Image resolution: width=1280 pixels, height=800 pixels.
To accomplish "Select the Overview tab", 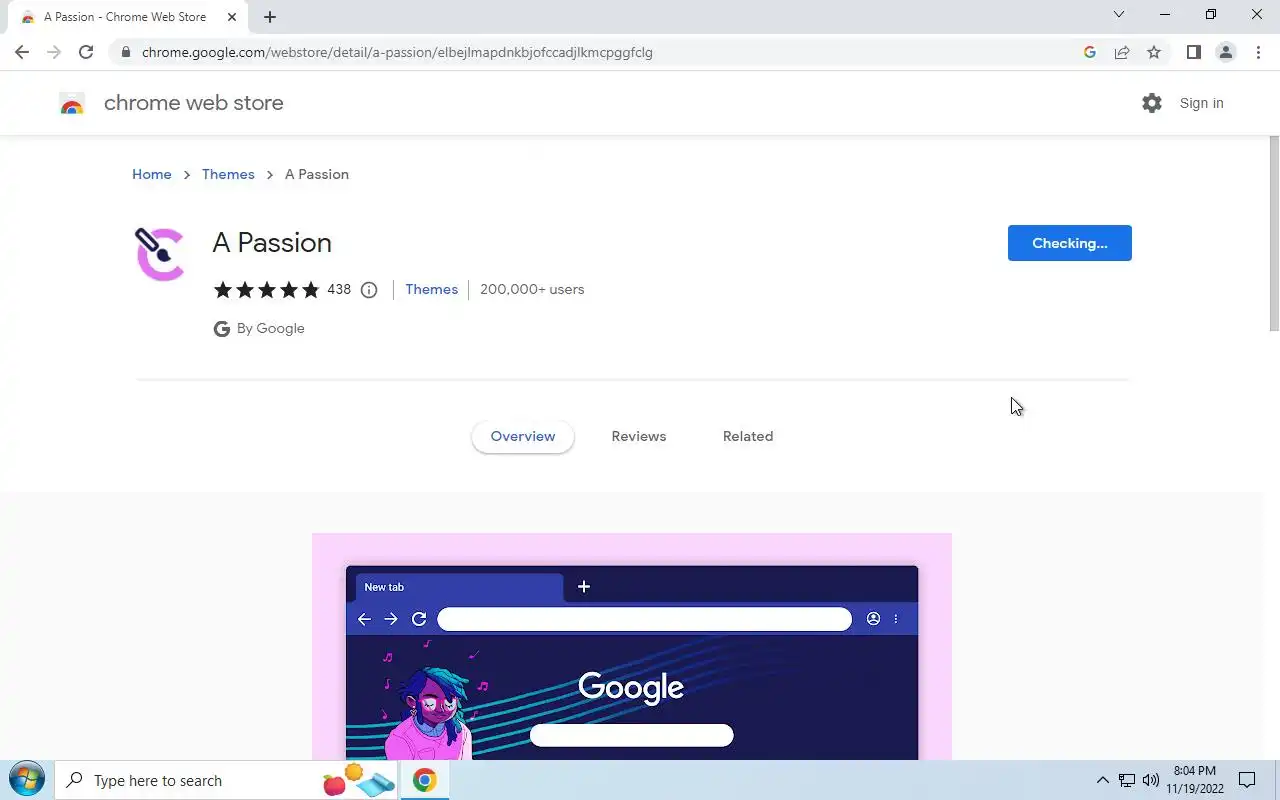I will click(523, 436).
